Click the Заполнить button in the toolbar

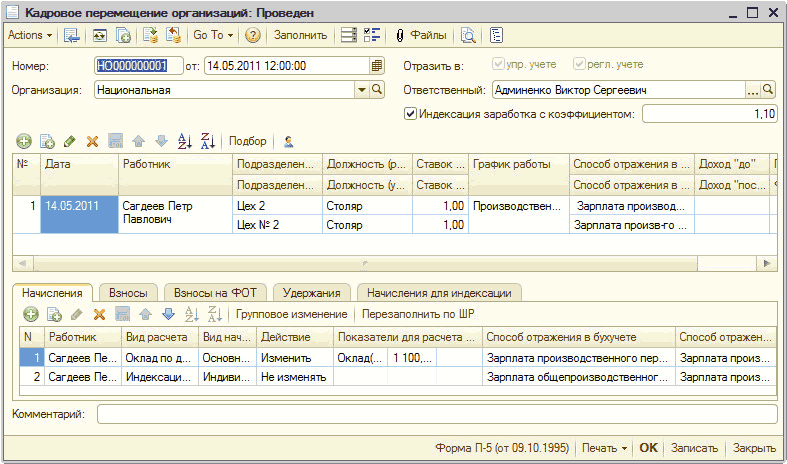[300, 35]
